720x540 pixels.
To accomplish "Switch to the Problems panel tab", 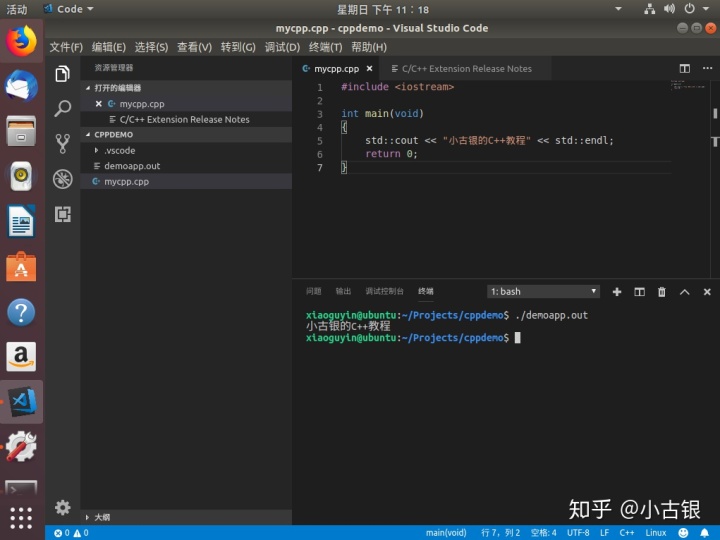I will coord(314,291).
